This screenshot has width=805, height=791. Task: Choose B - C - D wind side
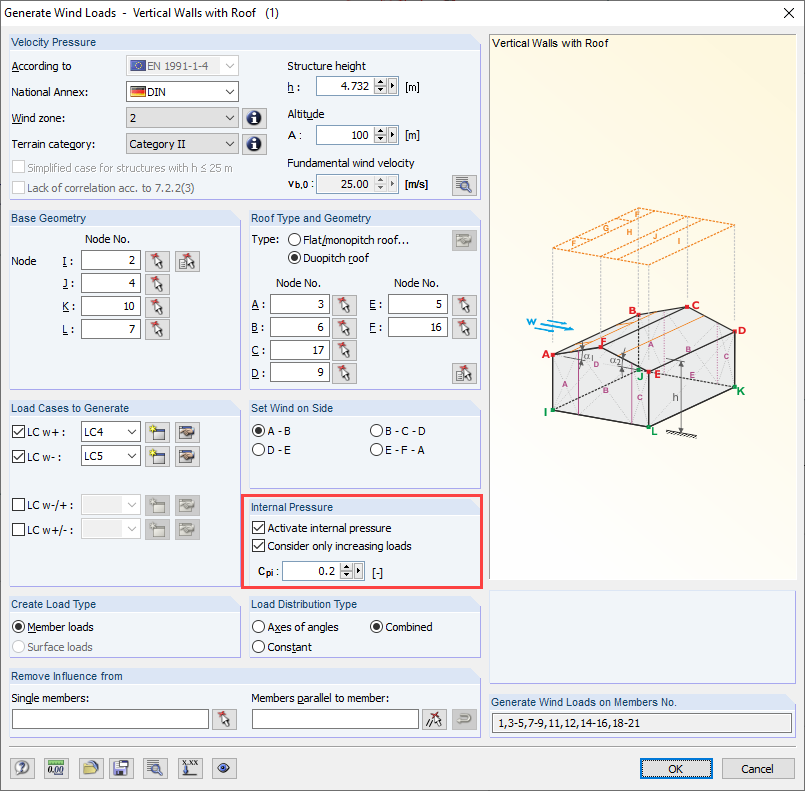tap(376, 430)
